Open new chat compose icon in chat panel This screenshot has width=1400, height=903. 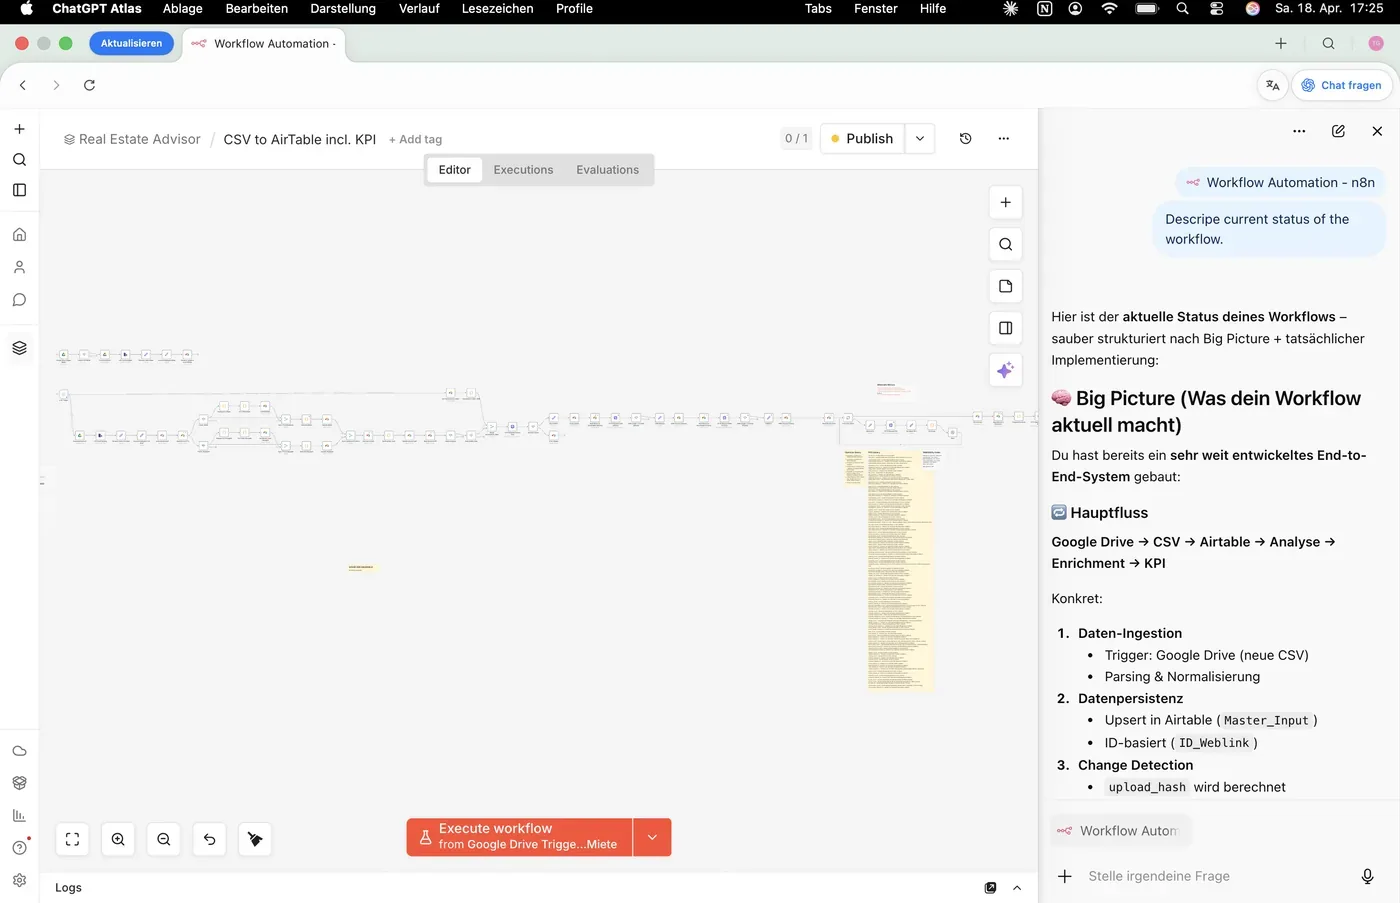point(1338,131)
